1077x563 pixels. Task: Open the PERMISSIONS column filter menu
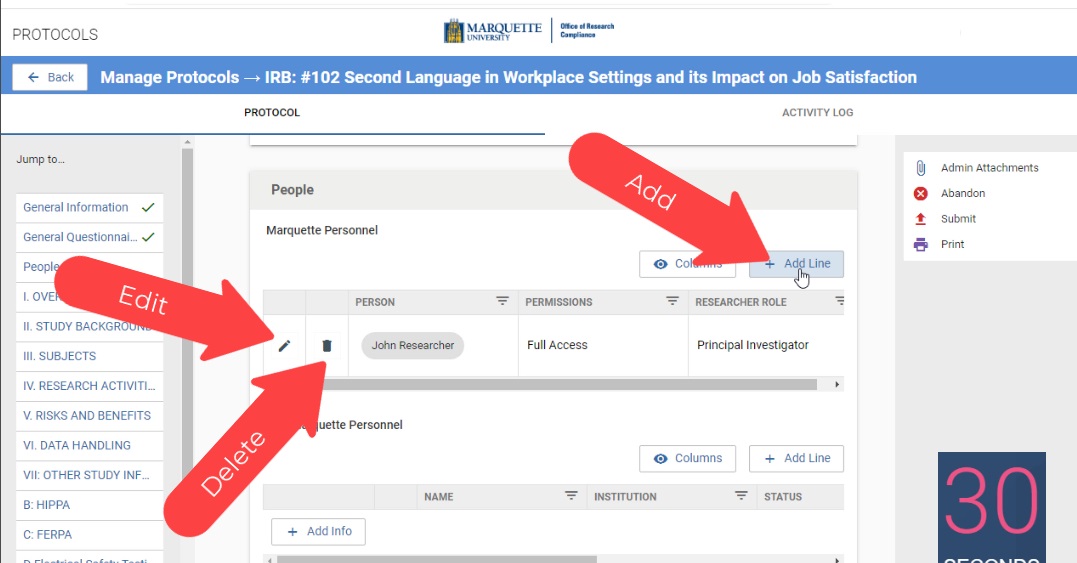pyautogui.click(x=673, y=302)
